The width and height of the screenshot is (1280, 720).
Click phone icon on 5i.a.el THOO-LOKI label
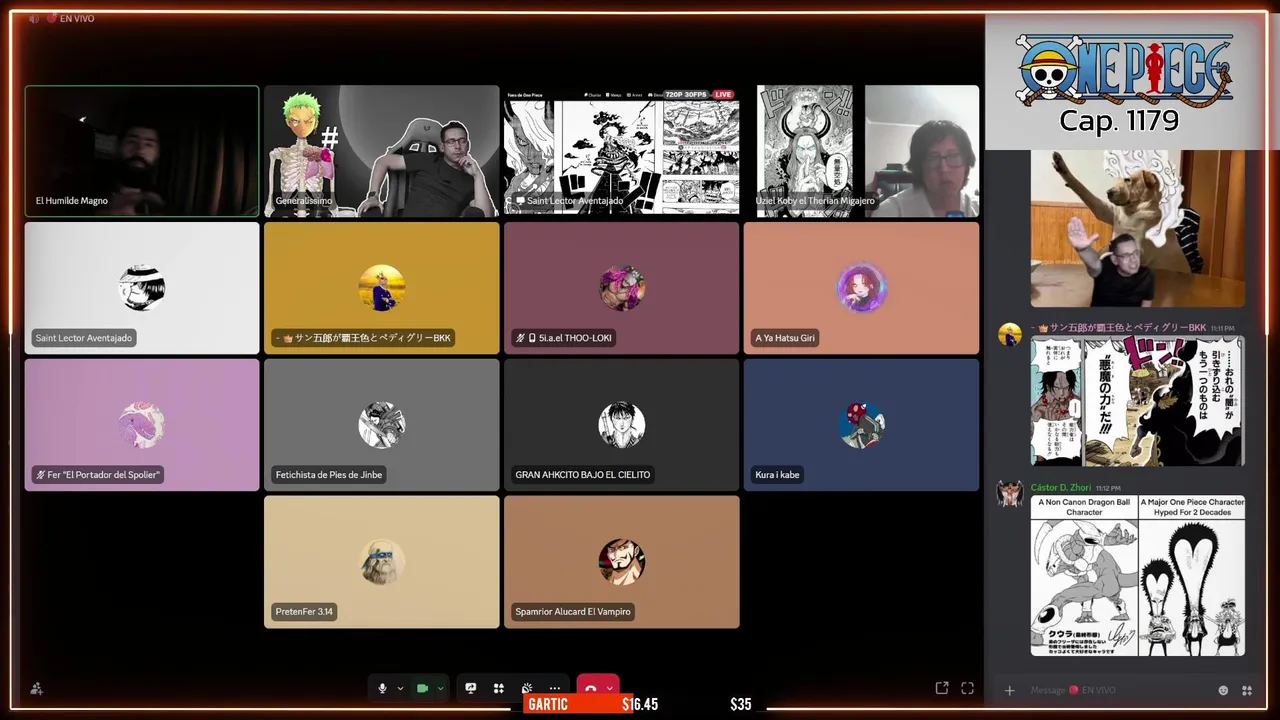tap(532, 338)
